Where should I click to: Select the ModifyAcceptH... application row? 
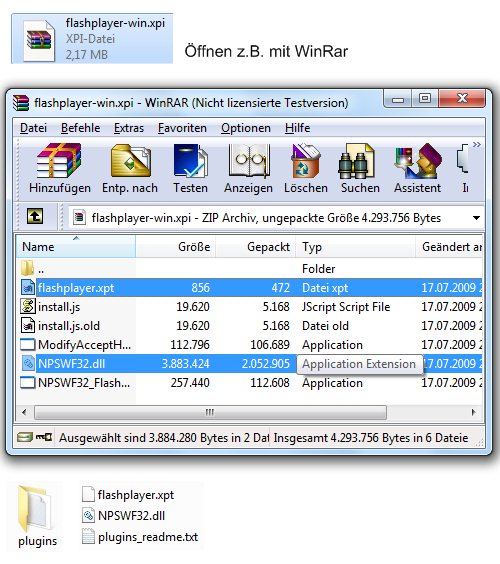[249, 345]
